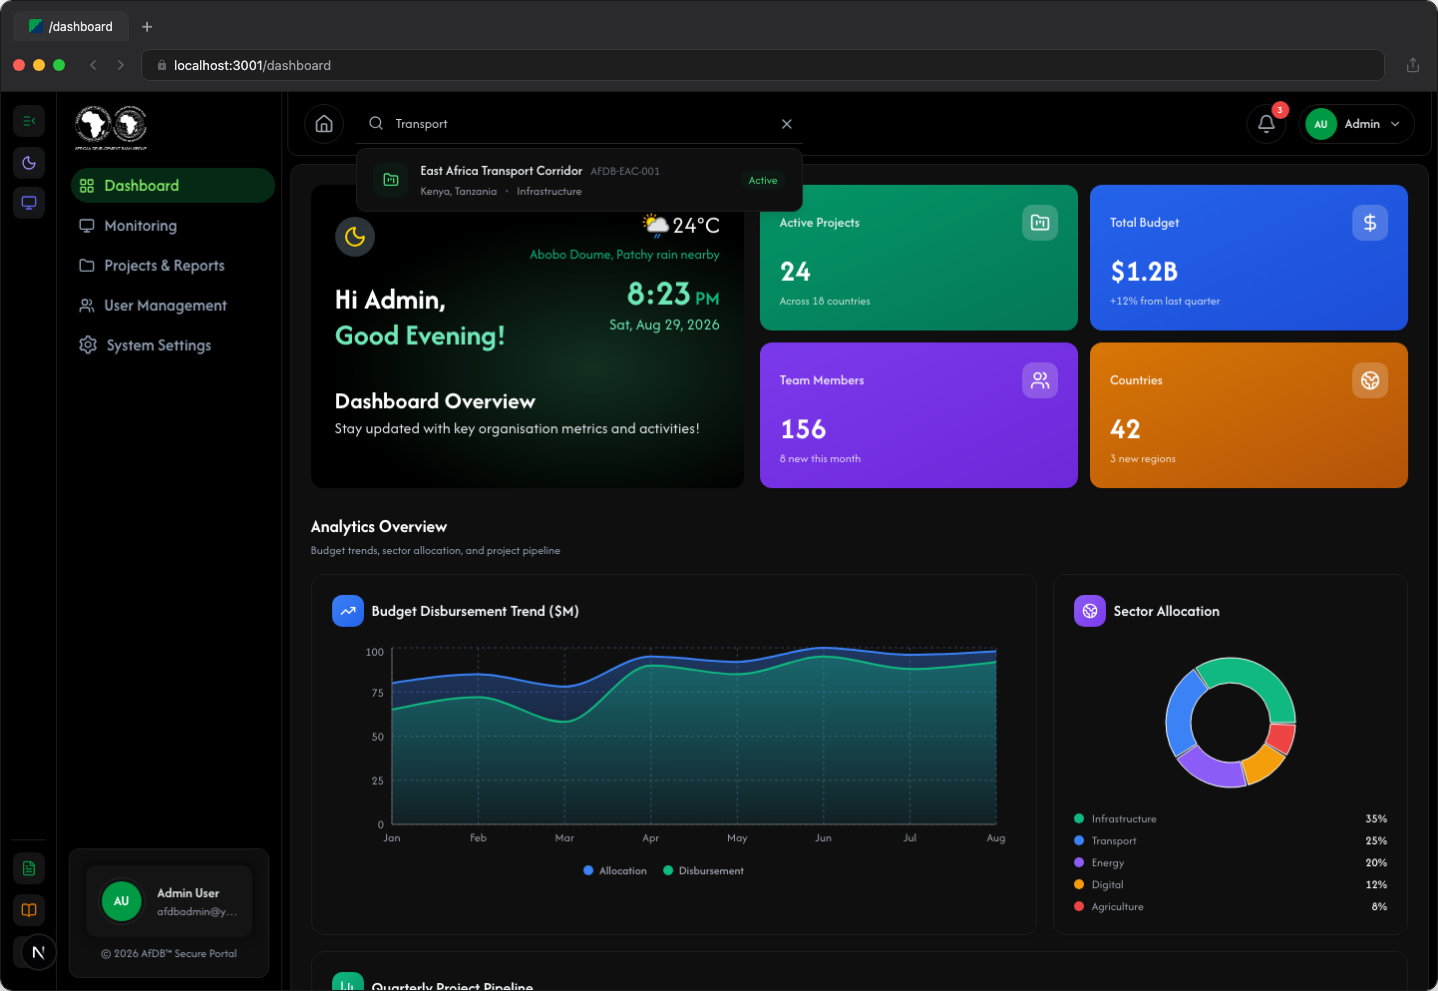Click the home icon button
1438x991 pixels.
coord(324,124)
